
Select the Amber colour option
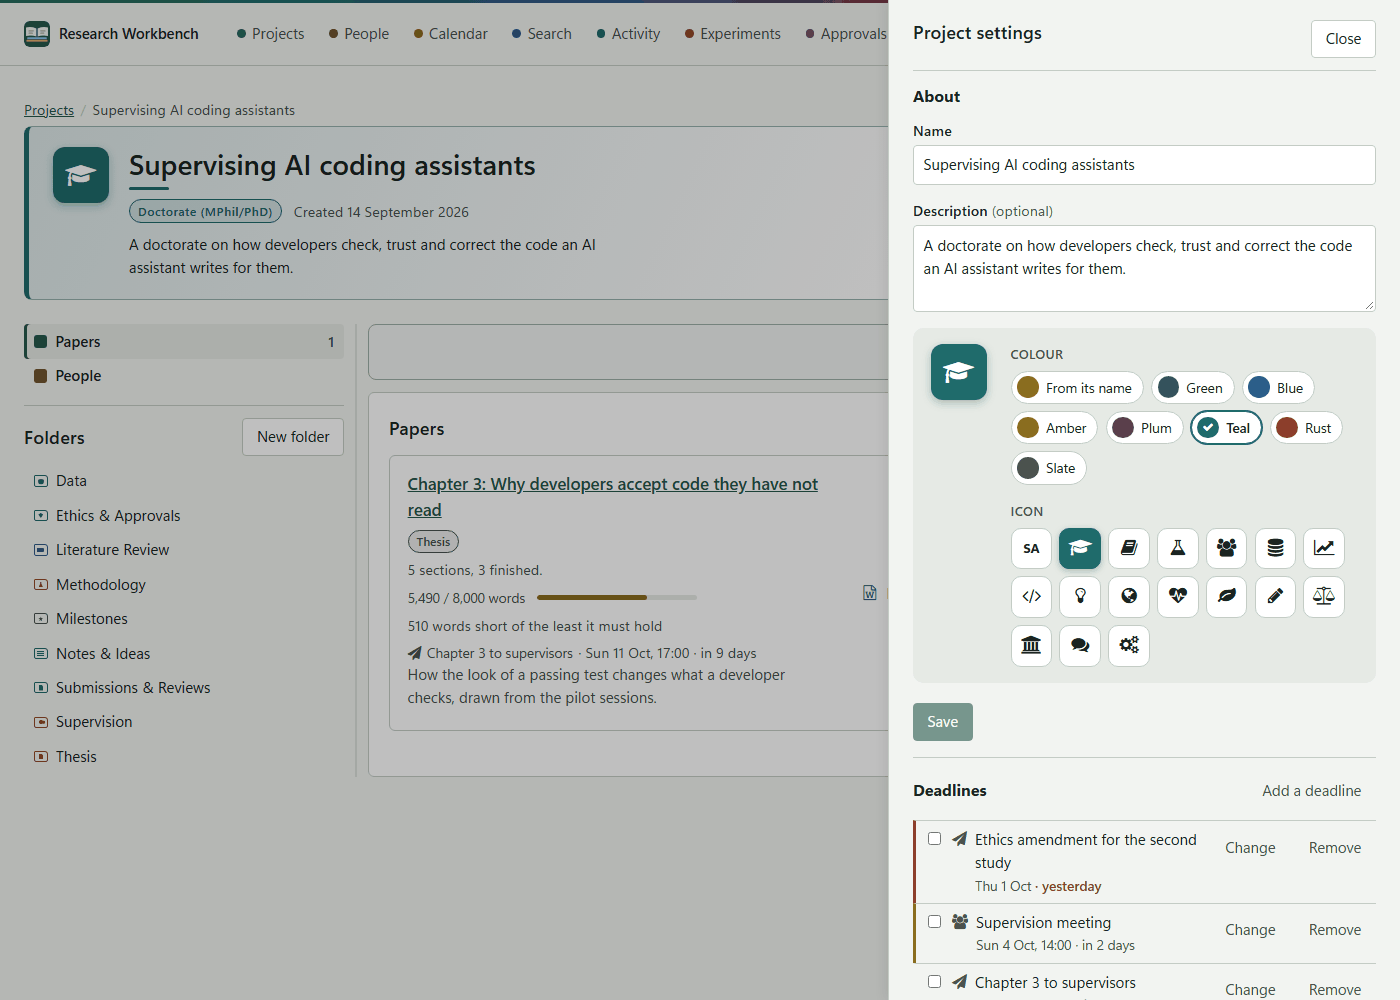click(1054, 428)
